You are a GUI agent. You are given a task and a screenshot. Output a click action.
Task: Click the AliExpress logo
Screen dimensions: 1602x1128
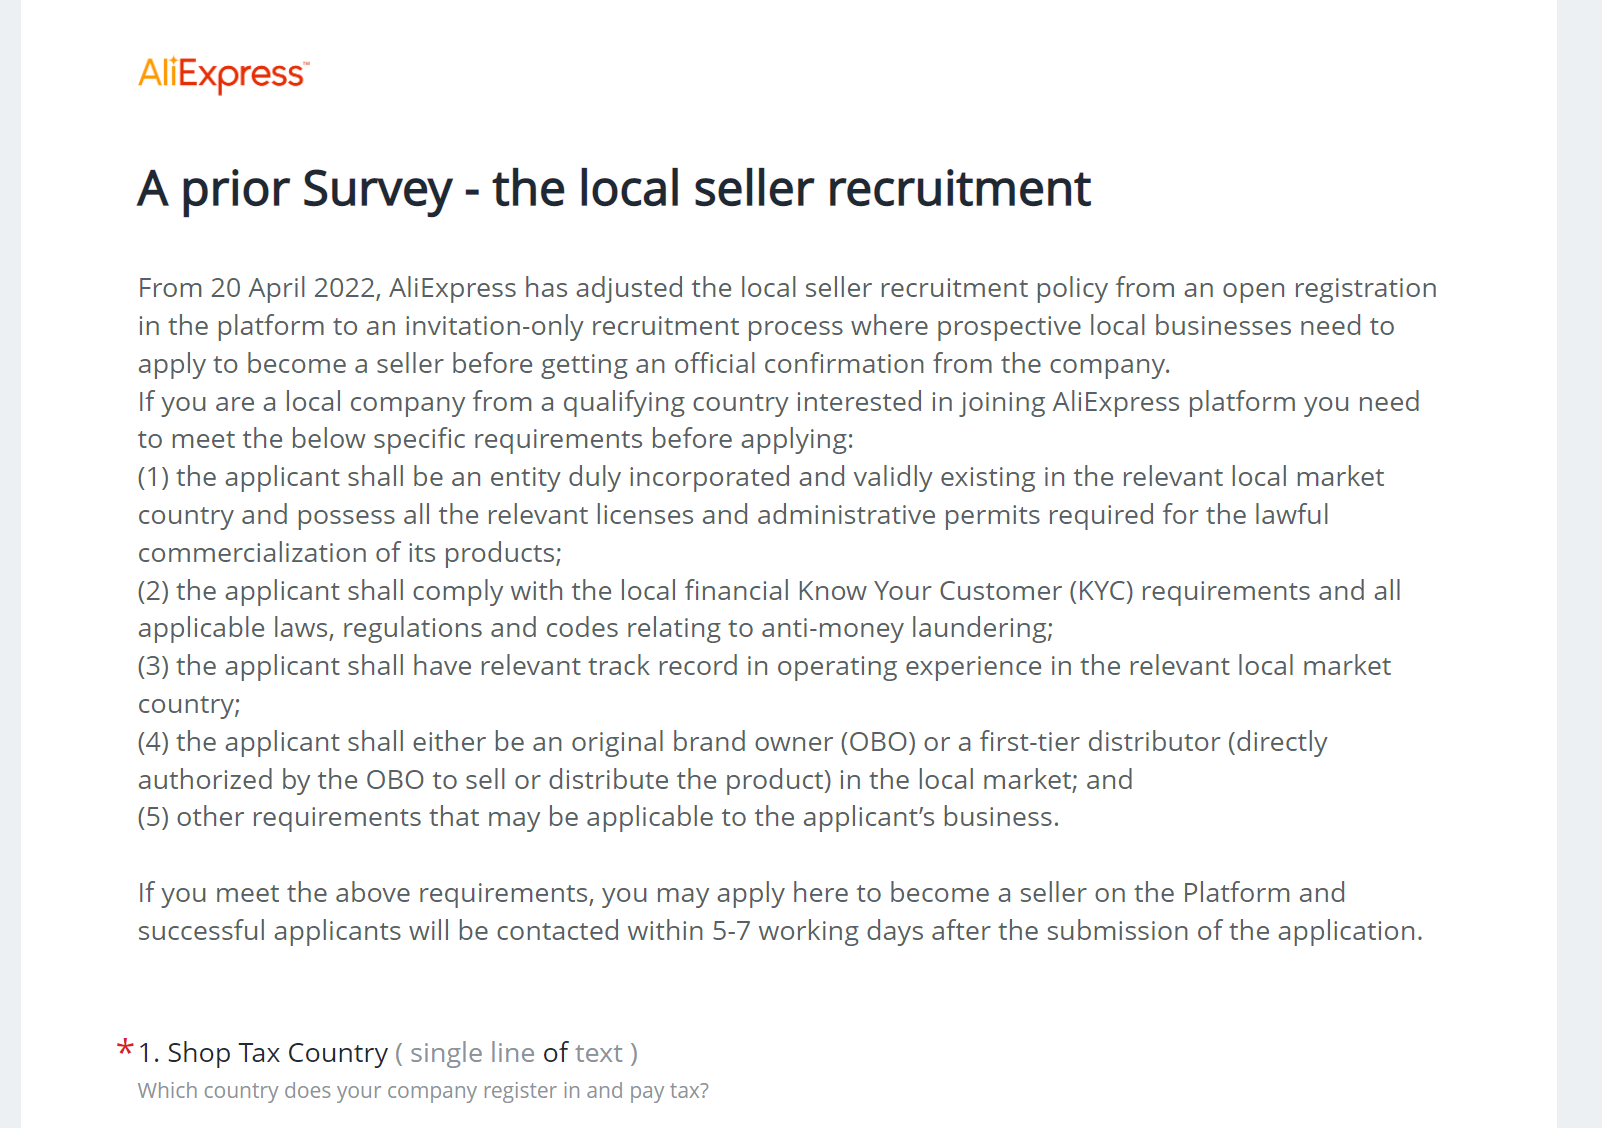pyautogui.click(x=224, y=74)
